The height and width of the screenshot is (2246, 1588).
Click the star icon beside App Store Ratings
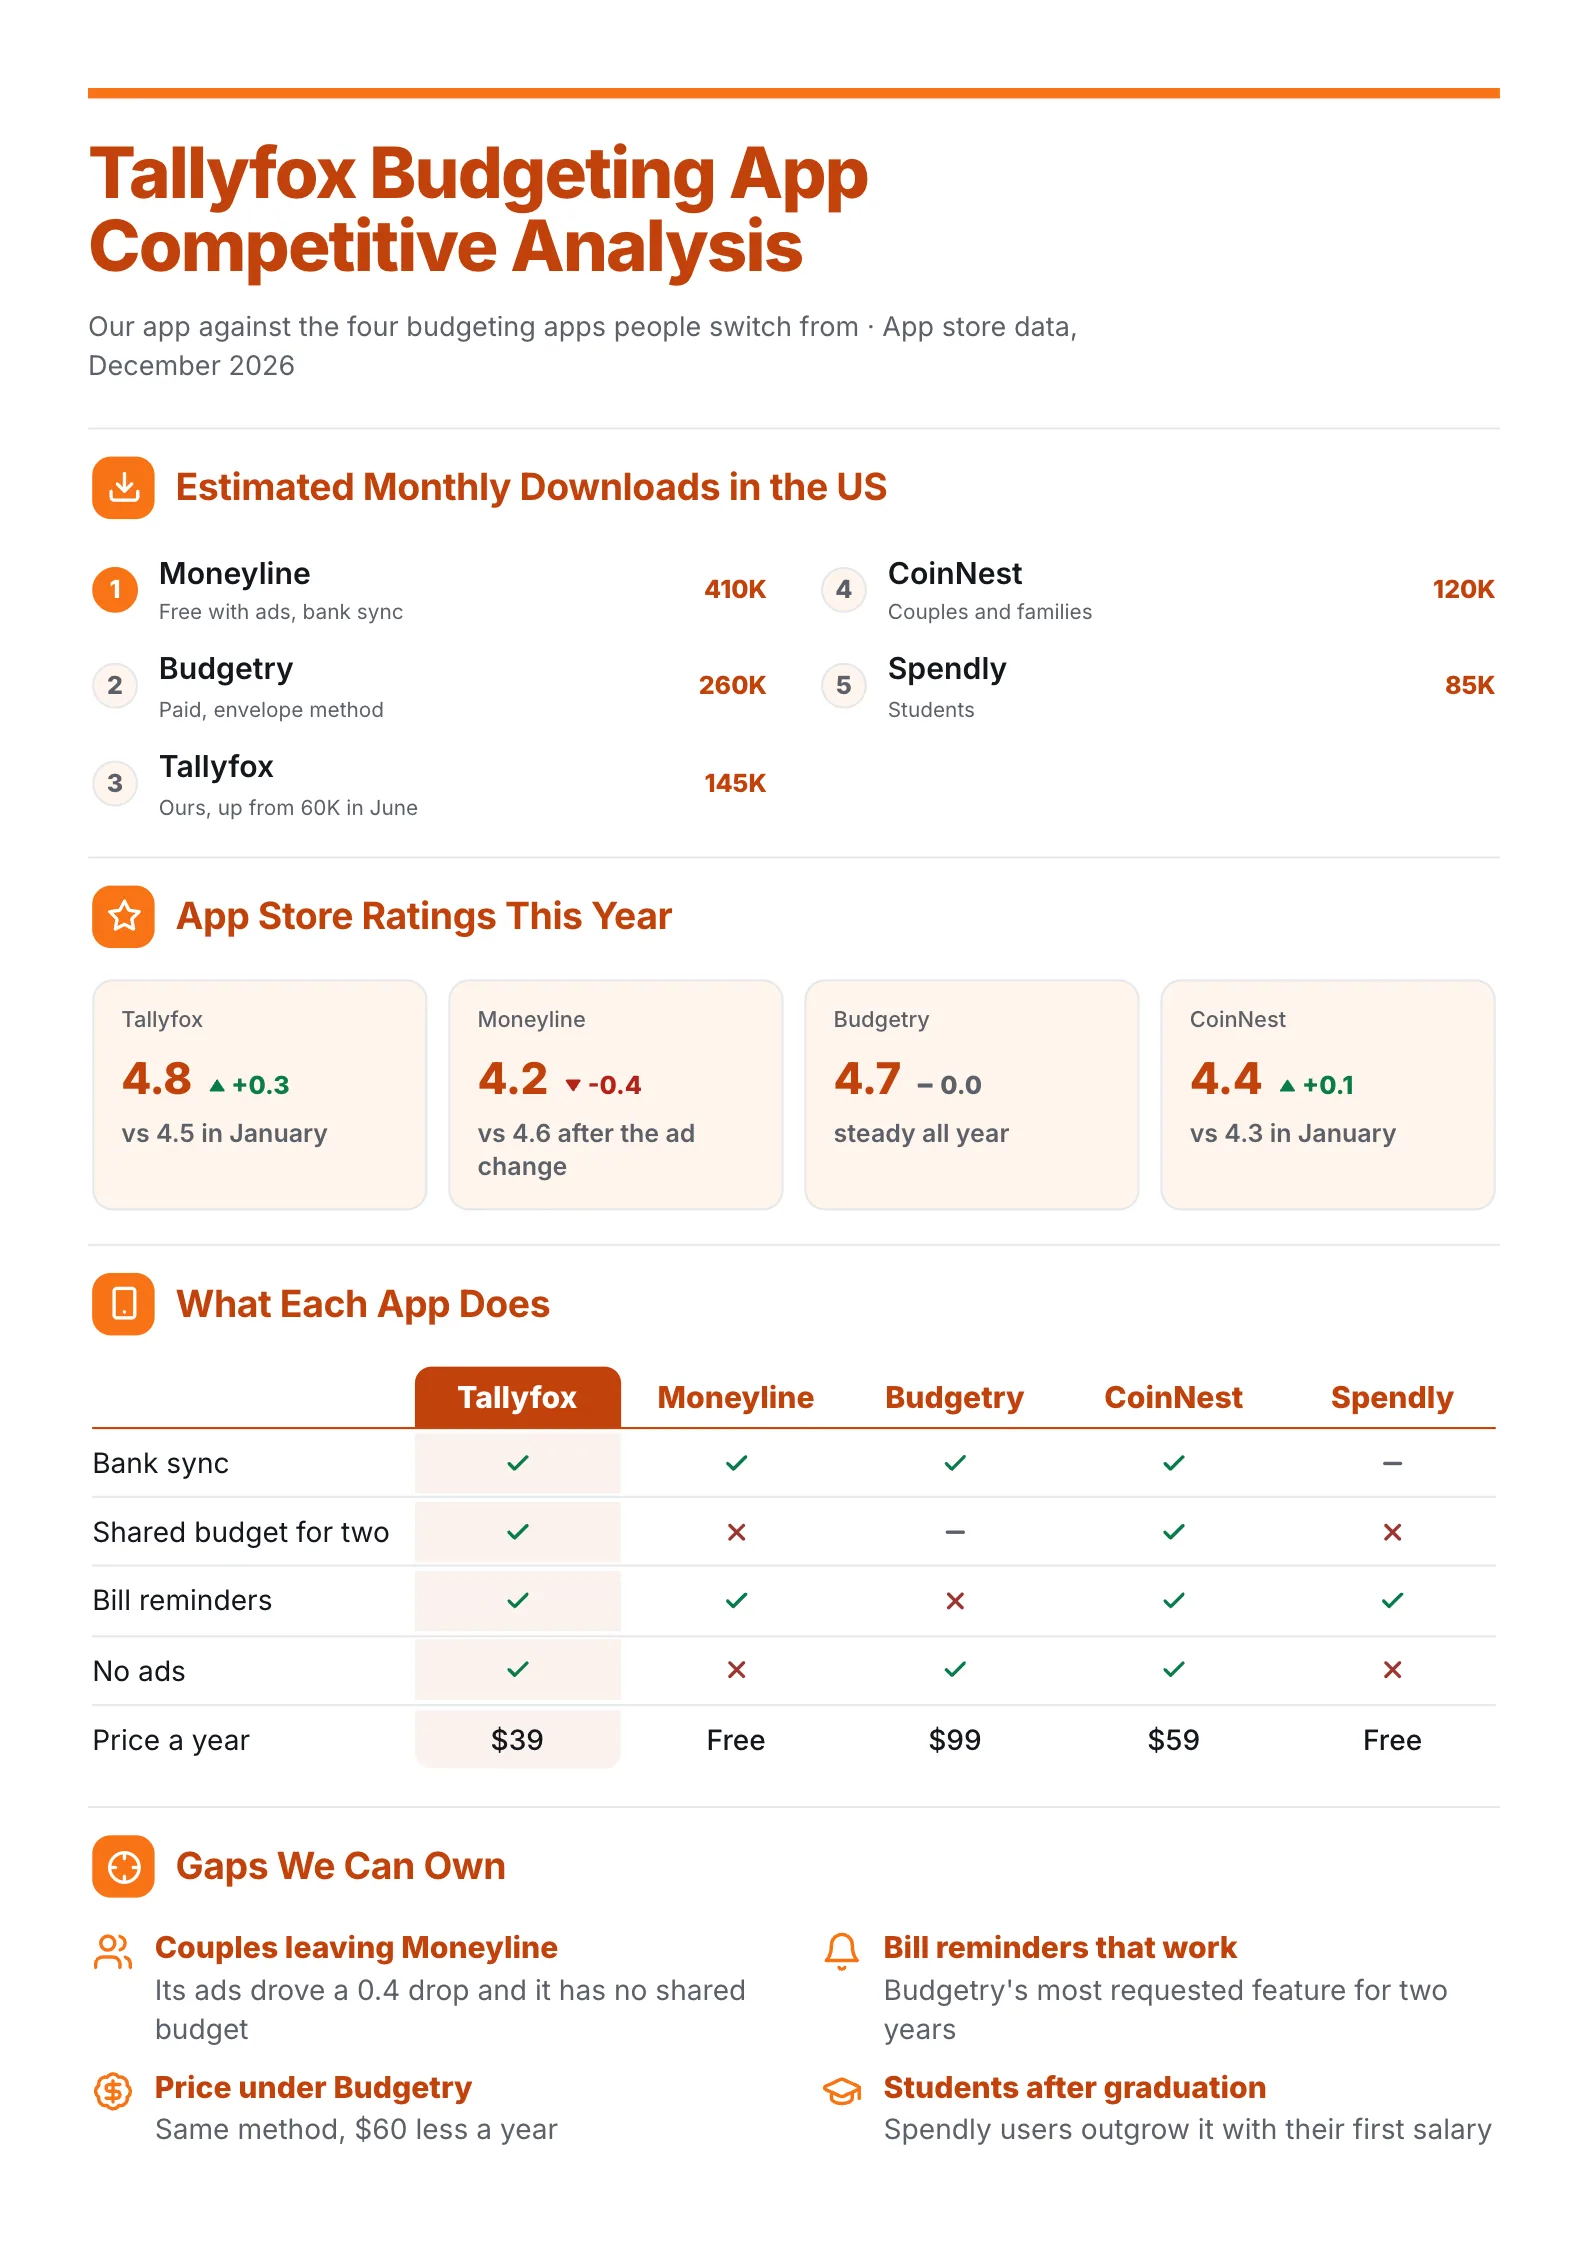[123, 916]
